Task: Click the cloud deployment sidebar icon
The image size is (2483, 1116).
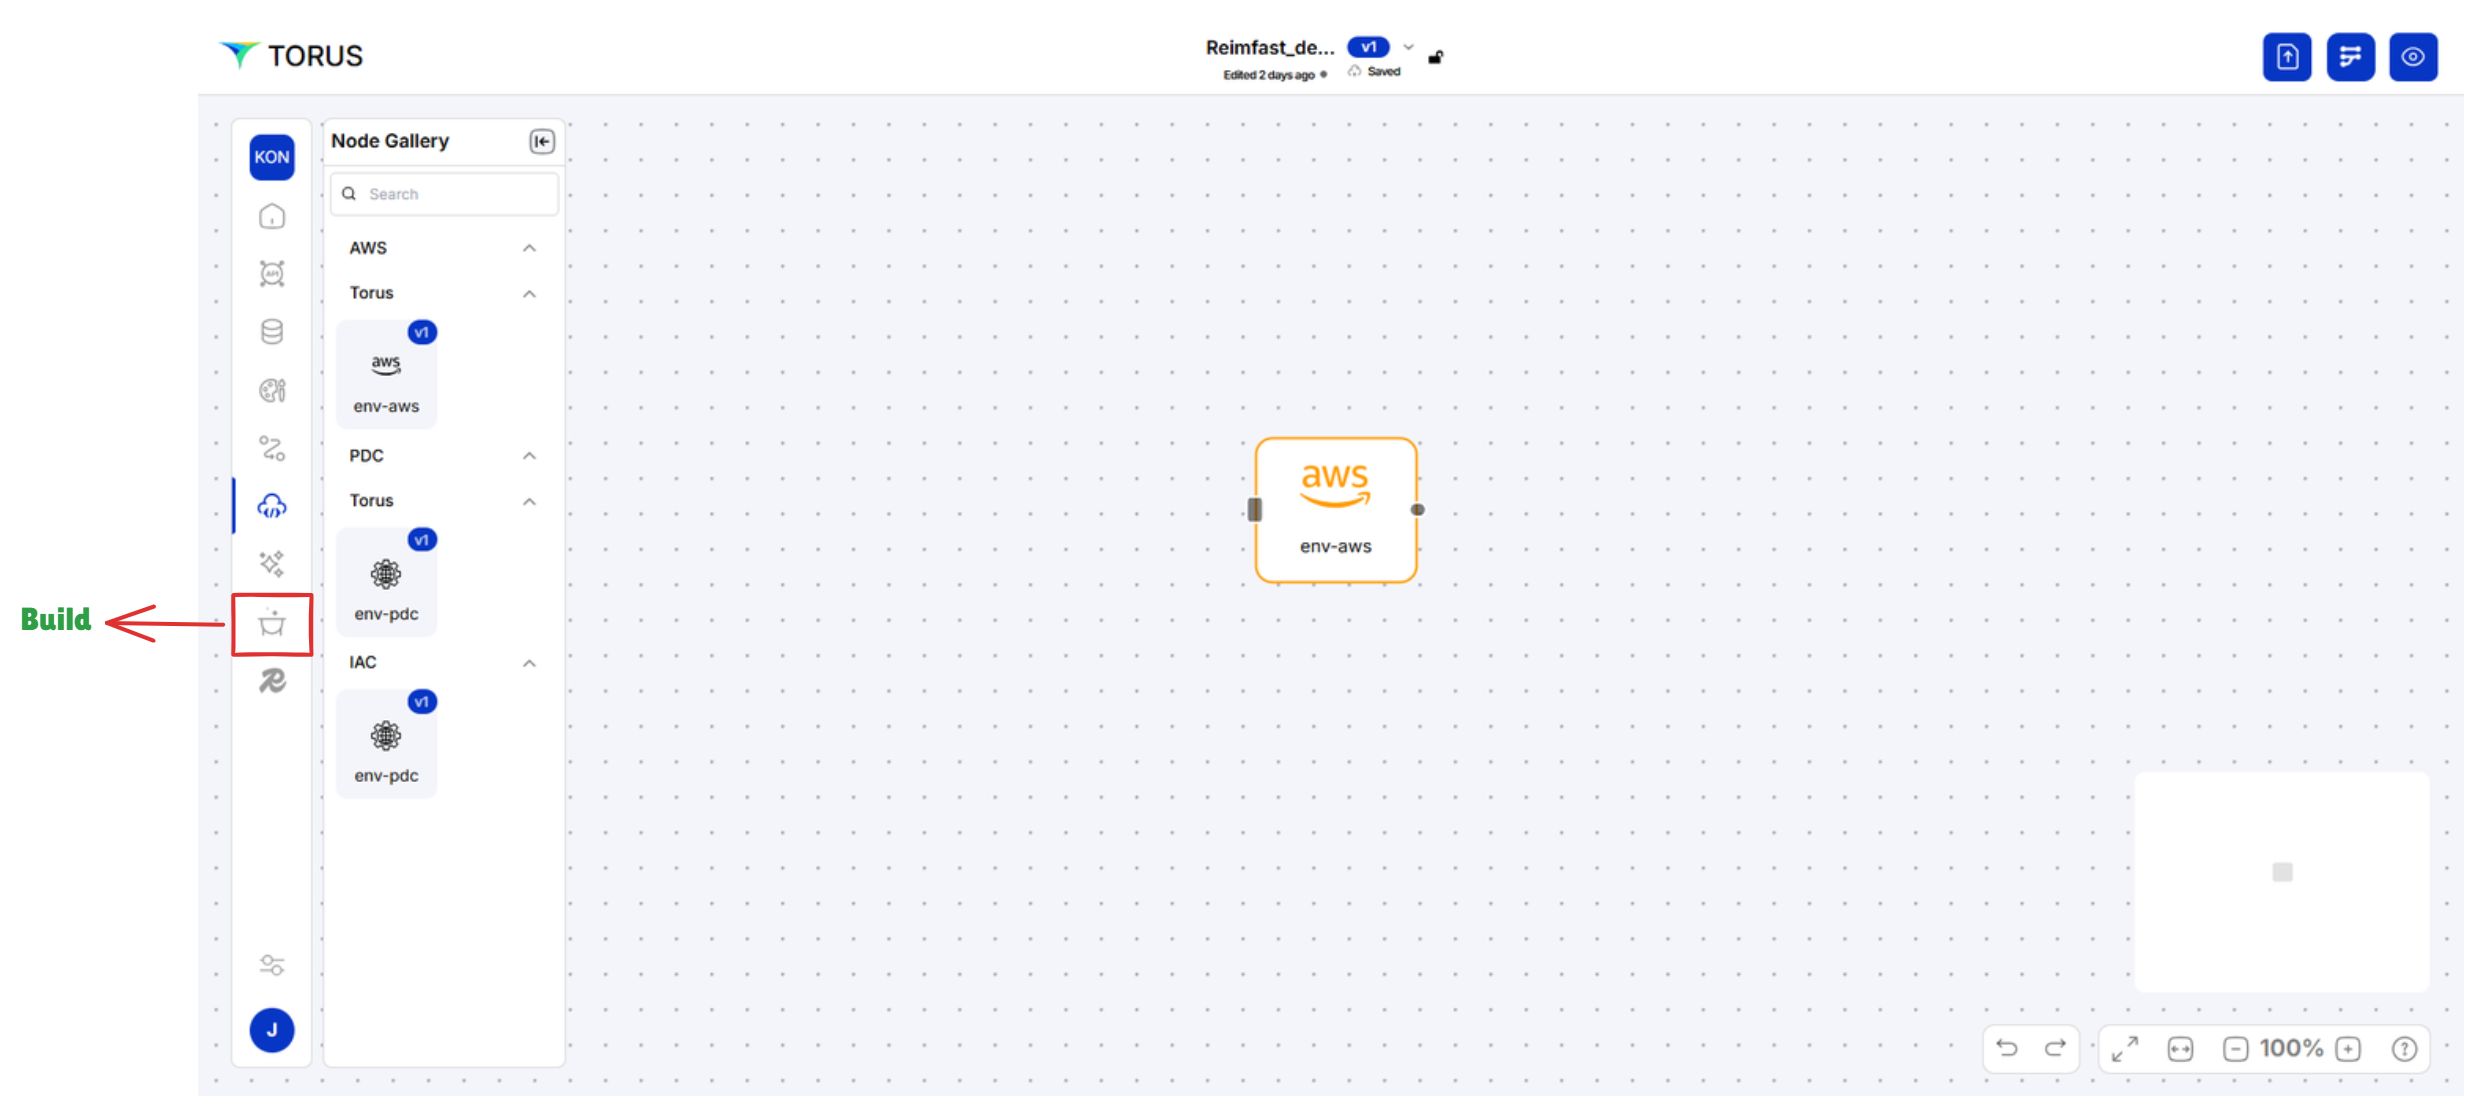Action: click(272, 506)
